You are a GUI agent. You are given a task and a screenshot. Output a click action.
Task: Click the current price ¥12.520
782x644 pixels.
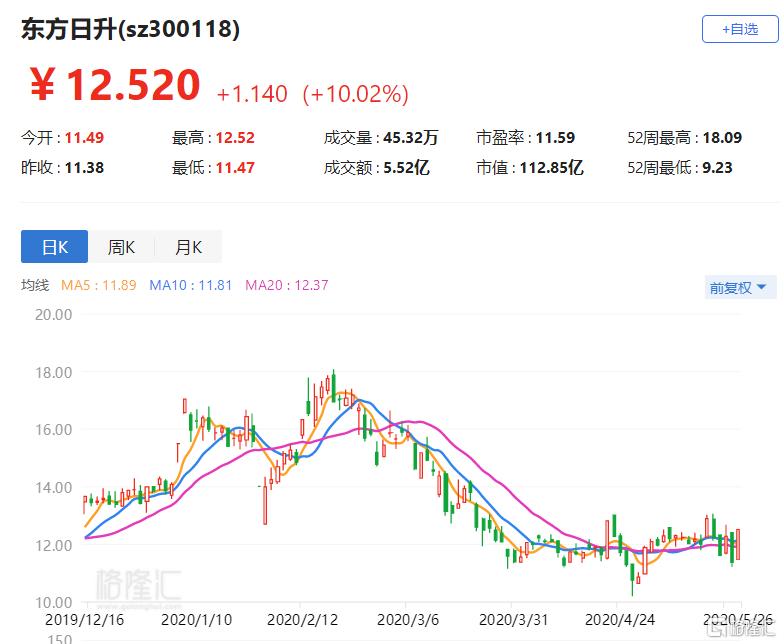click(x=115, y=85)
